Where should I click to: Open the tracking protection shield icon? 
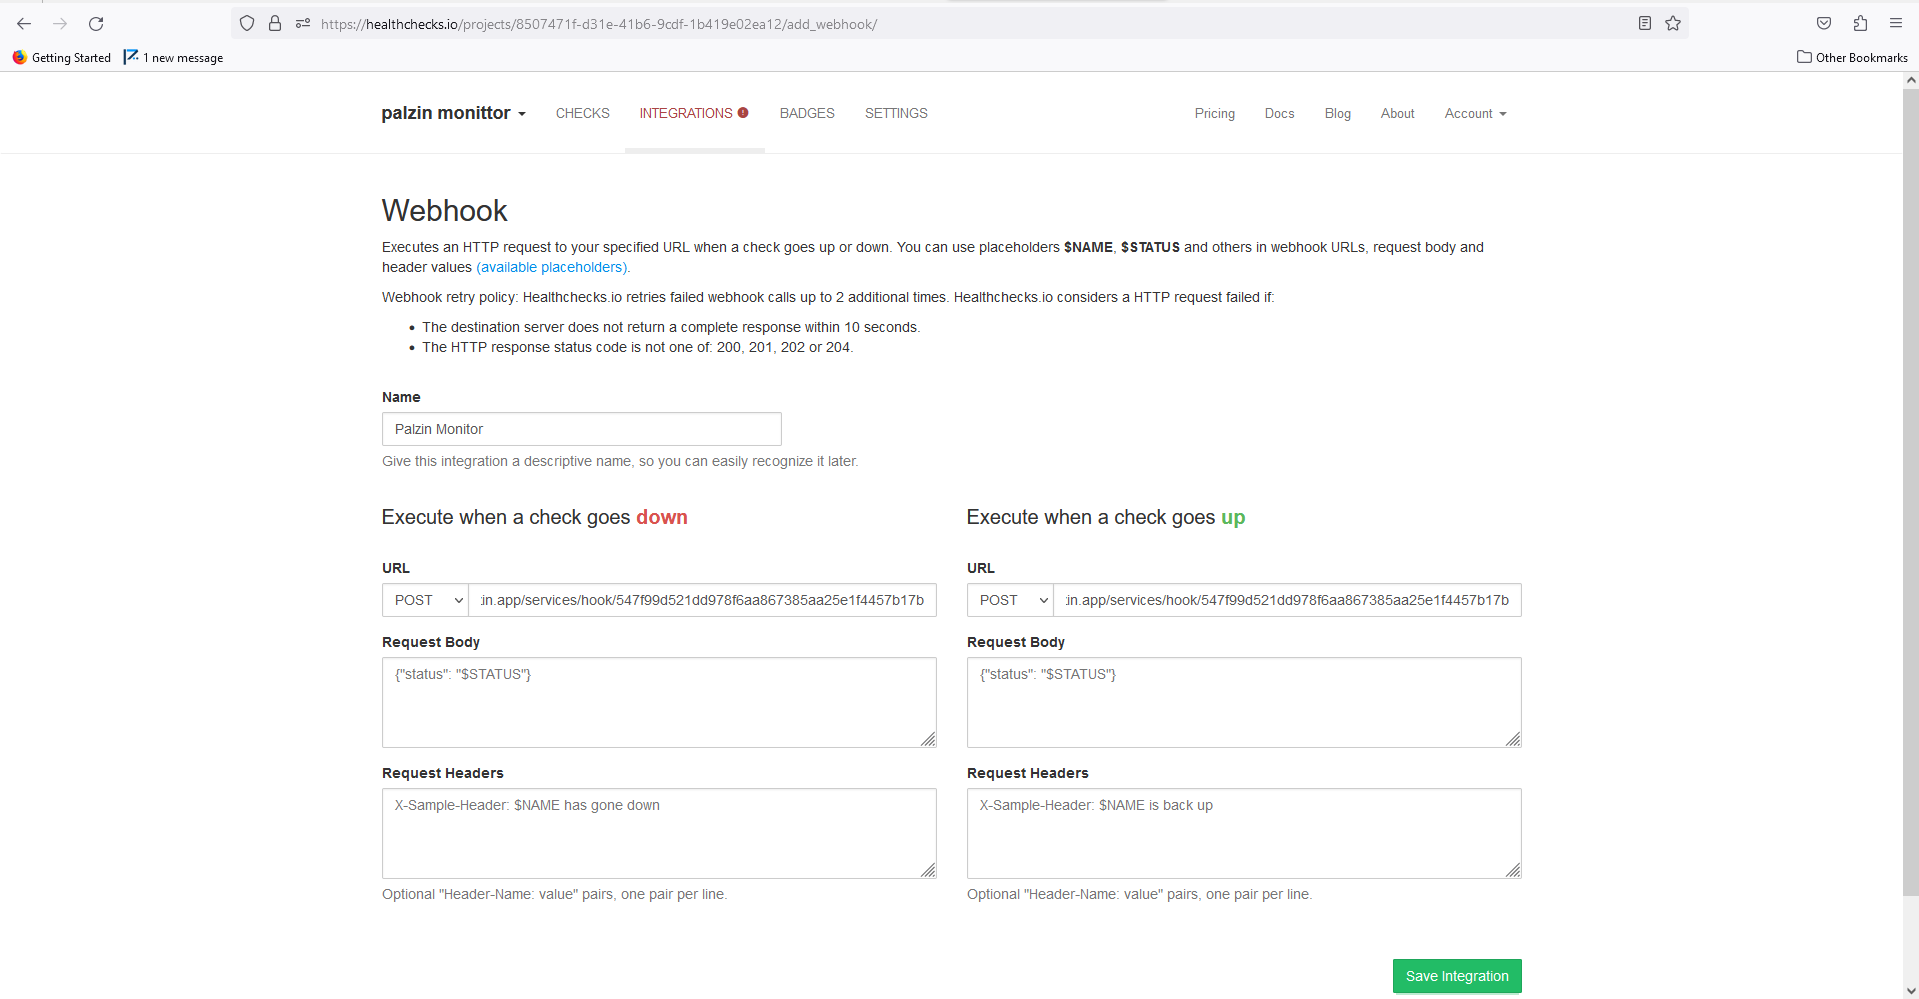[247, 23]
